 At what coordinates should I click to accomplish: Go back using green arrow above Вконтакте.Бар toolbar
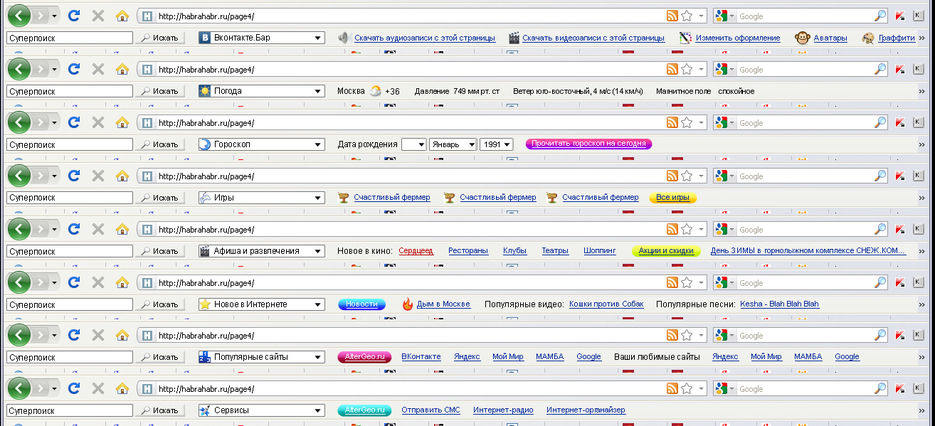19,16
